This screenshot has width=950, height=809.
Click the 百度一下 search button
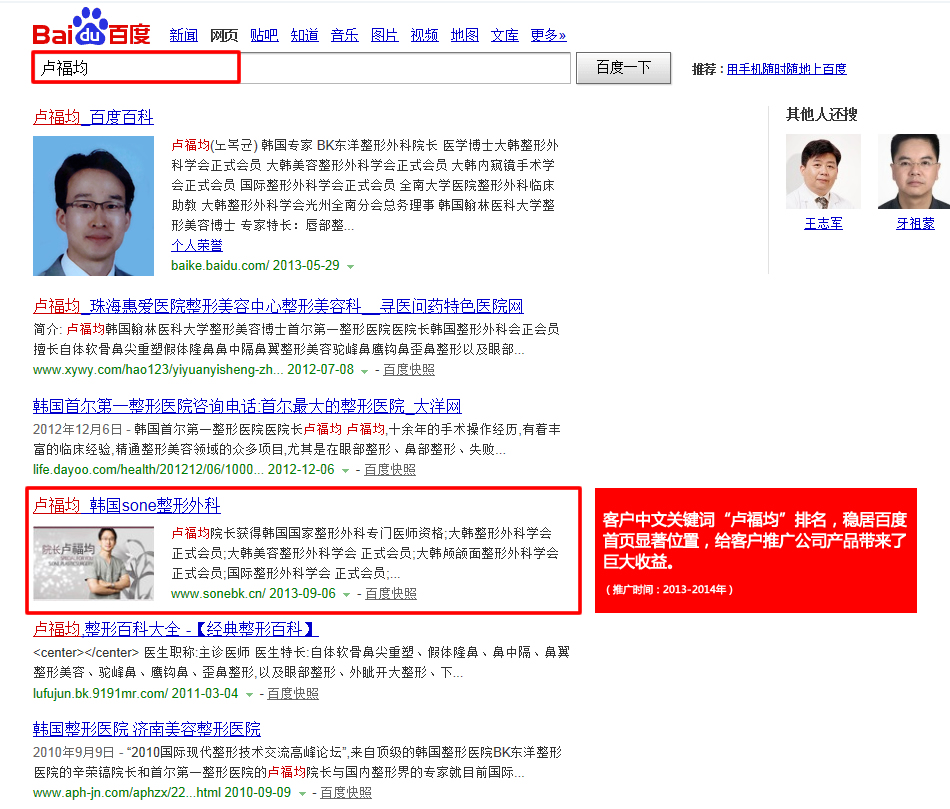click(623, 68)
